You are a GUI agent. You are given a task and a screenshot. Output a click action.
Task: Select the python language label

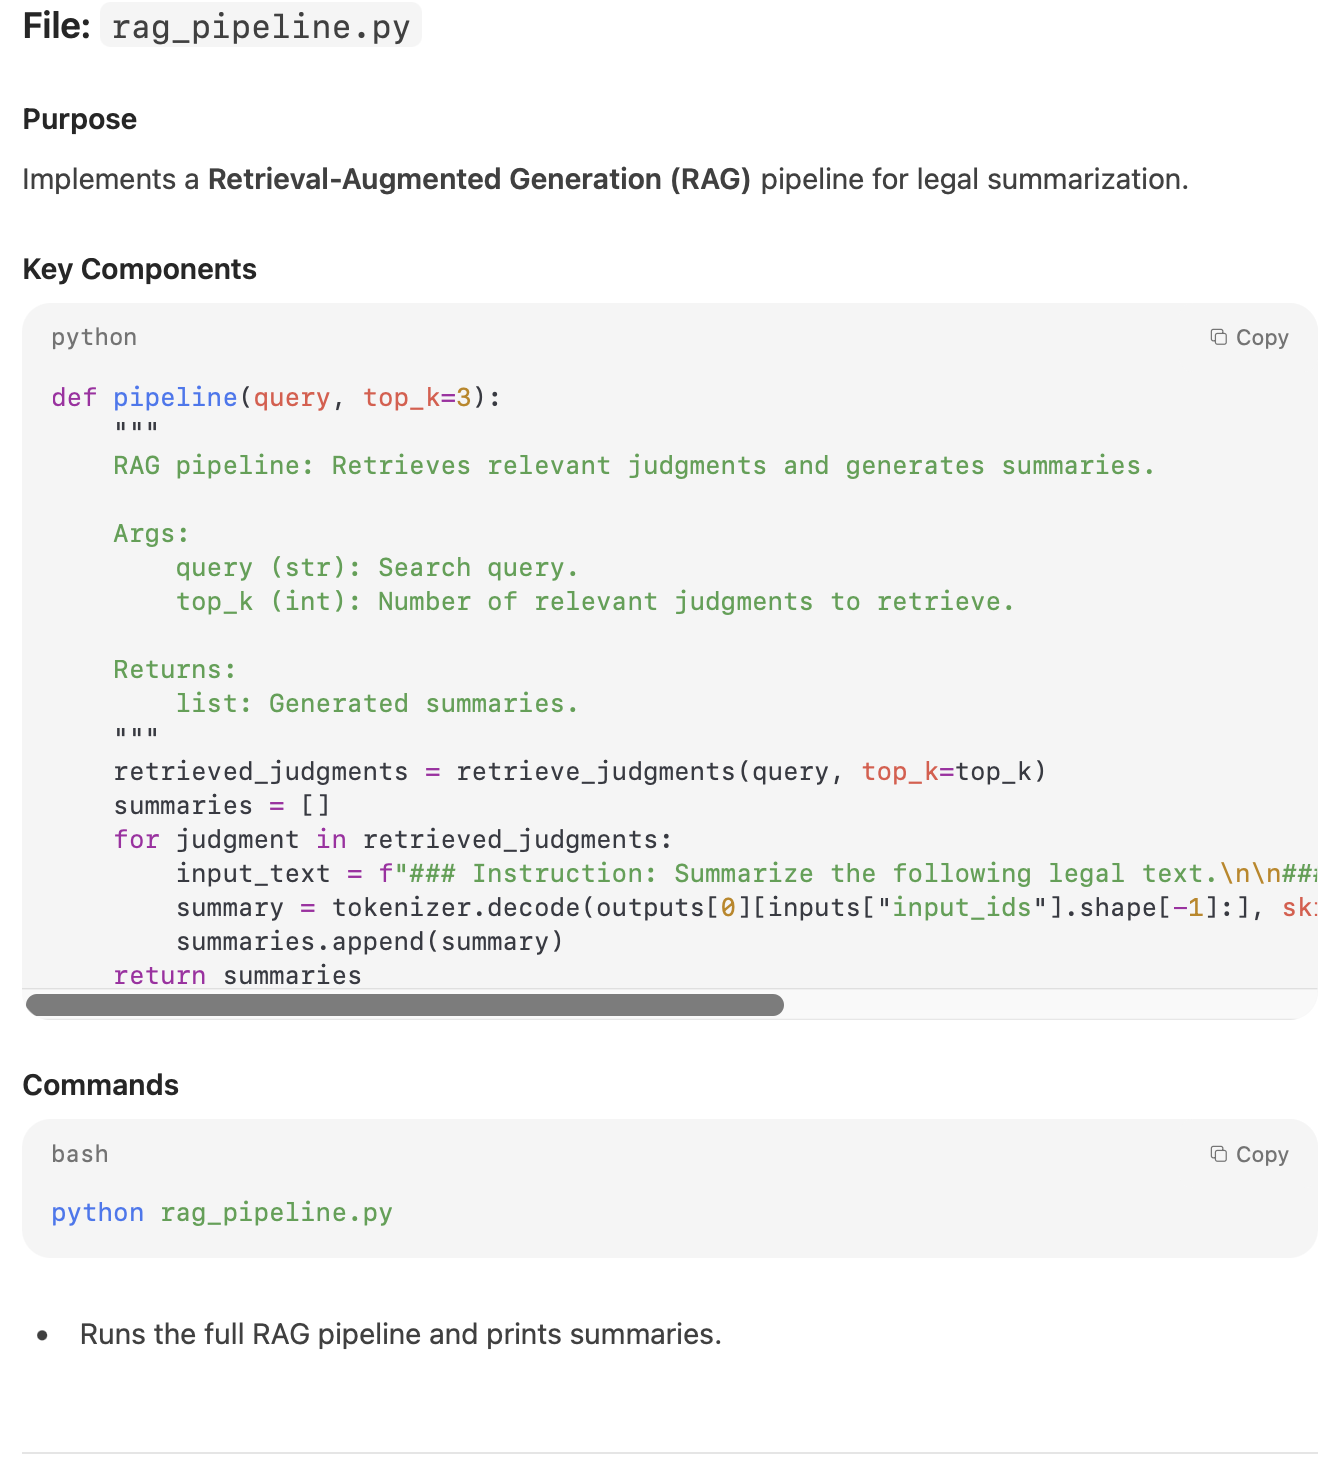click(93, 337)
